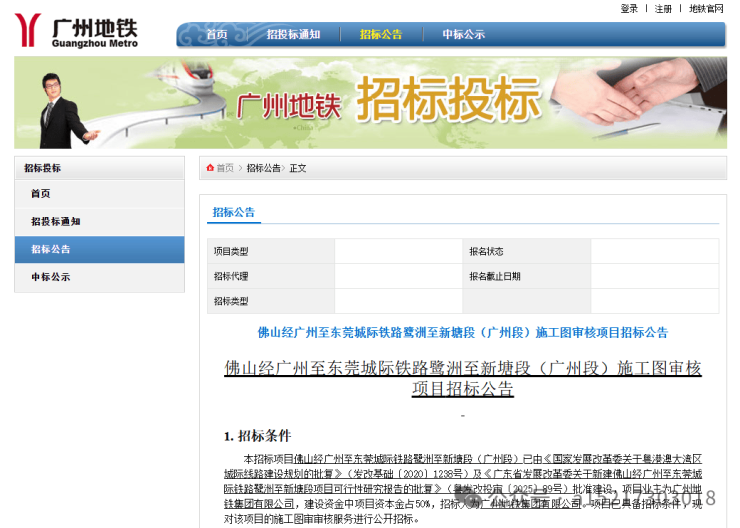Click the Guangzhou Metro logo
The width and height of the screenshot is (740, 528).
point(76,32)
